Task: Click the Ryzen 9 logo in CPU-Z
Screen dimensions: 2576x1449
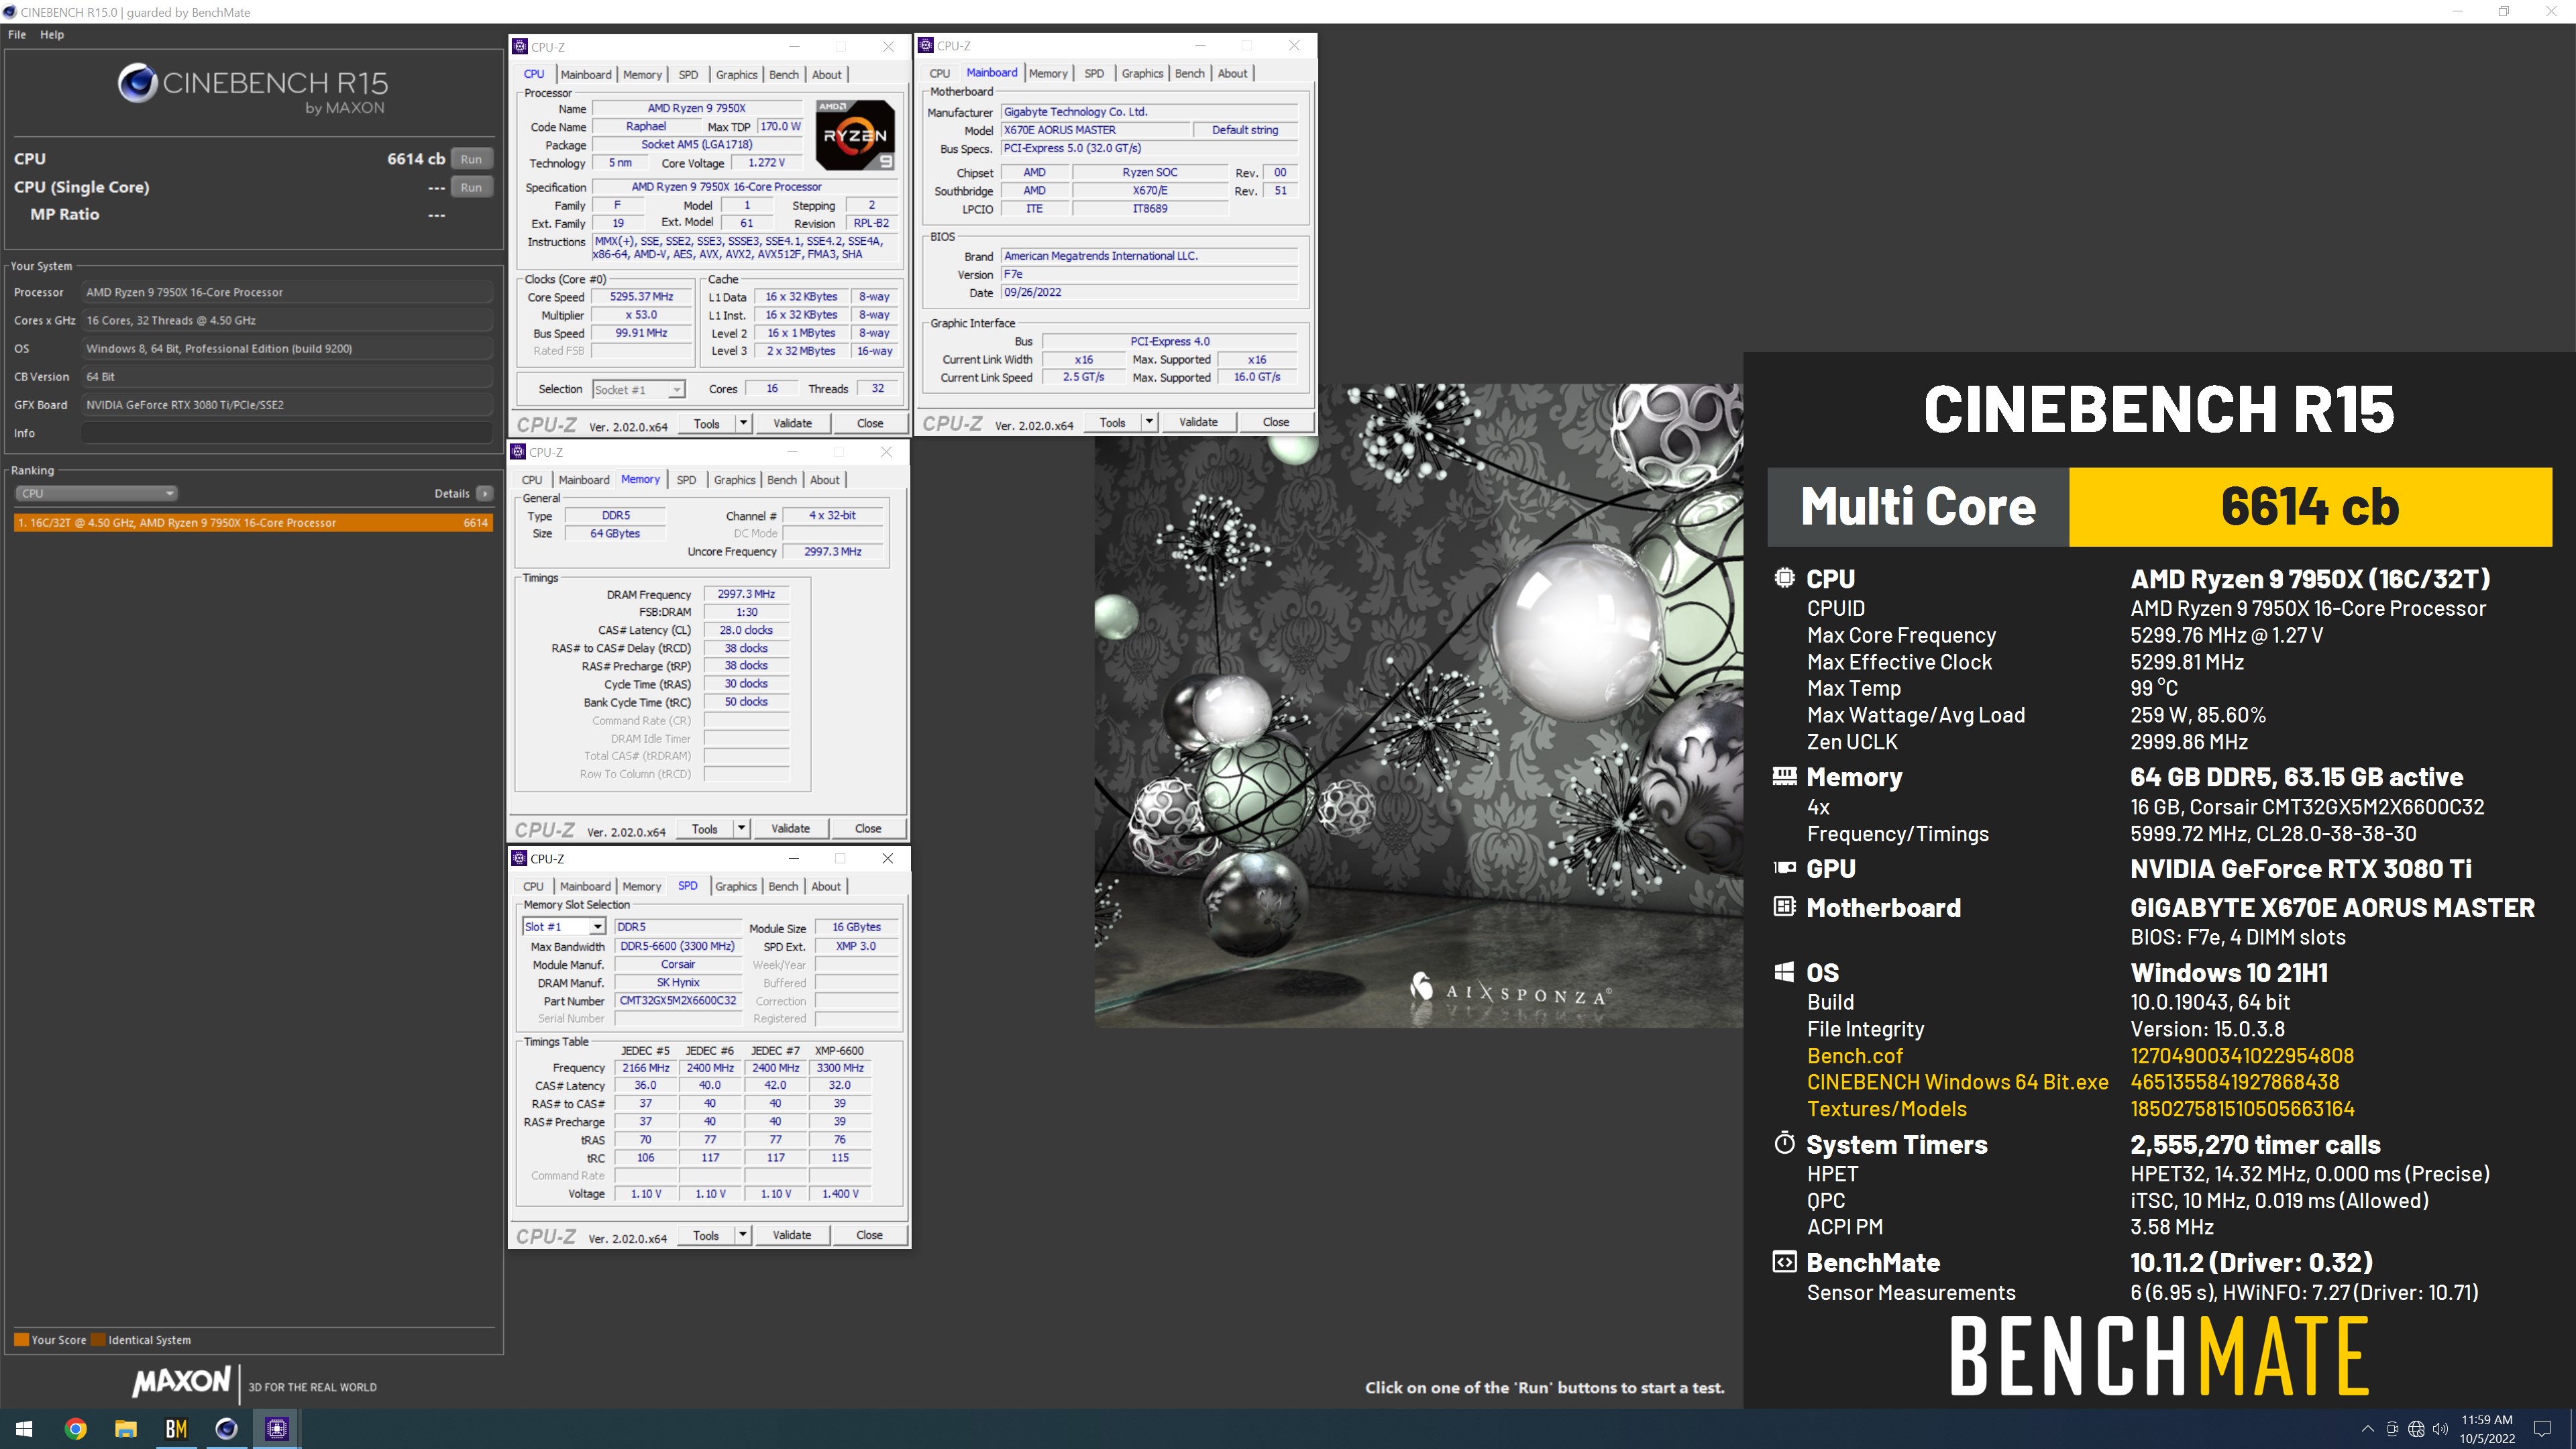Action: [855, 135]
